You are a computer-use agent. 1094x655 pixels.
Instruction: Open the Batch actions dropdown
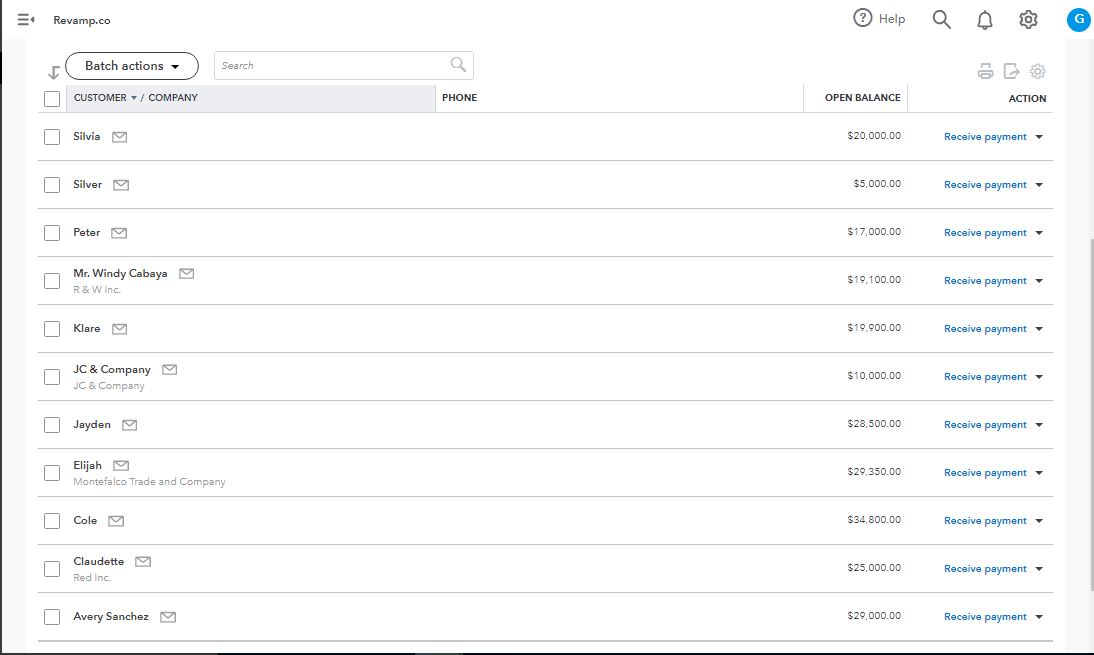point(132,66)
